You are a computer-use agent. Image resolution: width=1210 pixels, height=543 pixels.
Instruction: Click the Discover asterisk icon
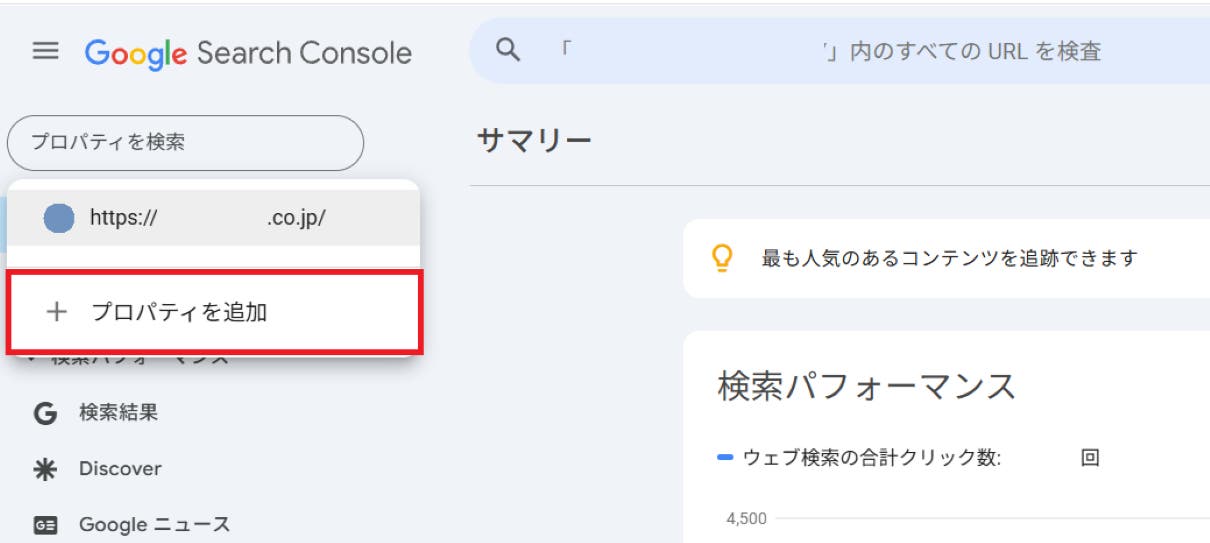[45, 469]
